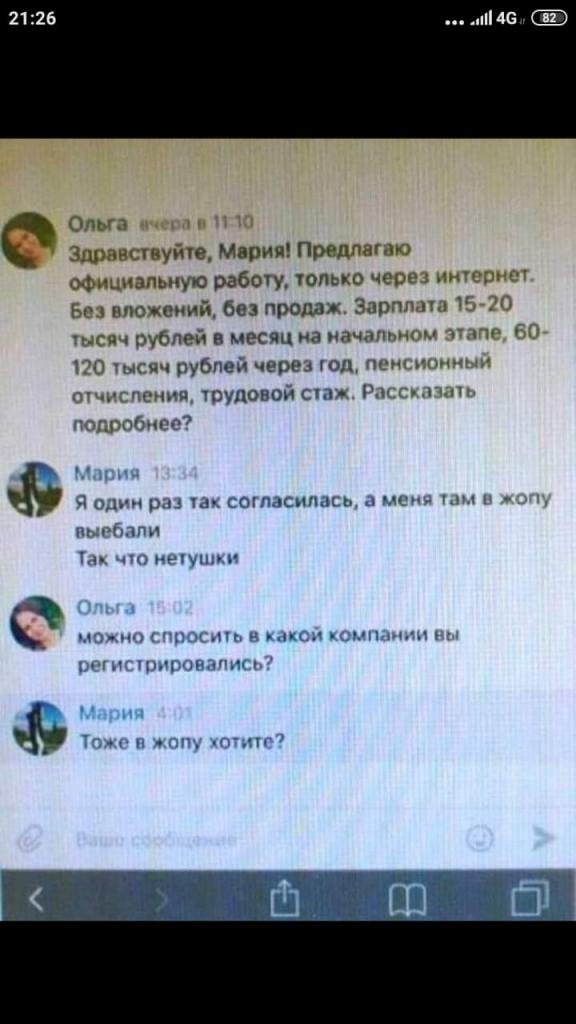Tap Мария's avatar on the last message
Viewport: 576px width, 1024px height.
click(39, 728)
